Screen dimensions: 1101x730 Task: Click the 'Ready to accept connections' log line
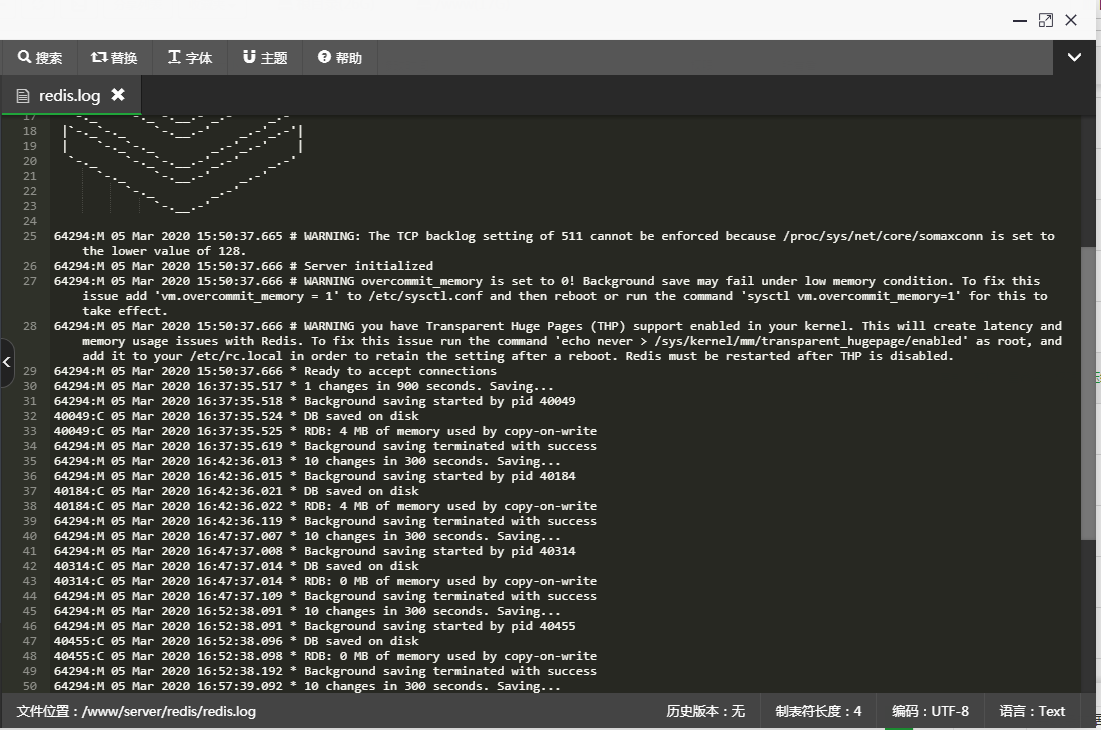[x=275, y=371]
